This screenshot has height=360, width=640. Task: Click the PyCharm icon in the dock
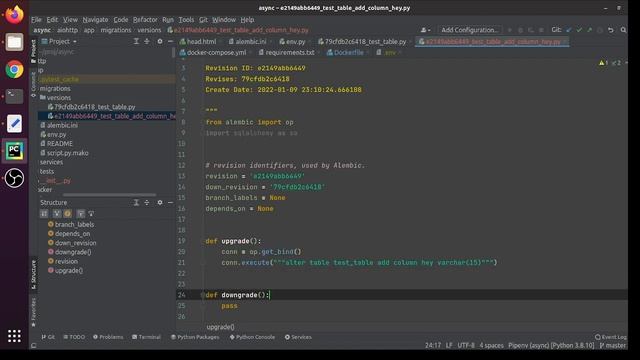(14, 151)
